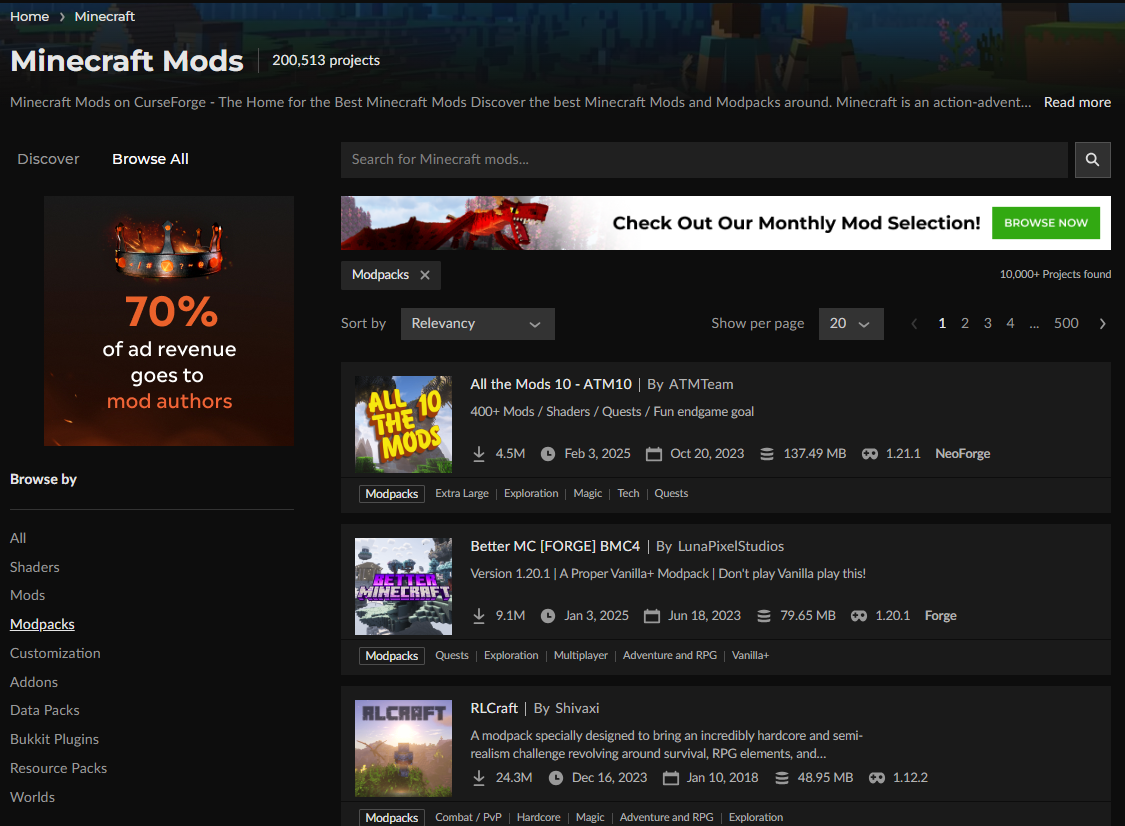1125x826 pixels.
Task: Click Minecraft breadcrumb link
Action: tap(105, 17)
